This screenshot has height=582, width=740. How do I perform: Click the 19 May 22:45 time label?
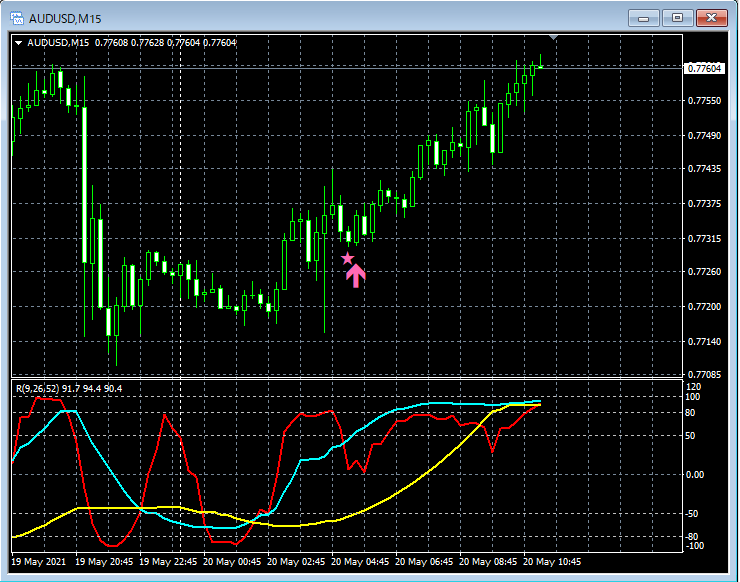pyautogui.click(x=168, y=562)
